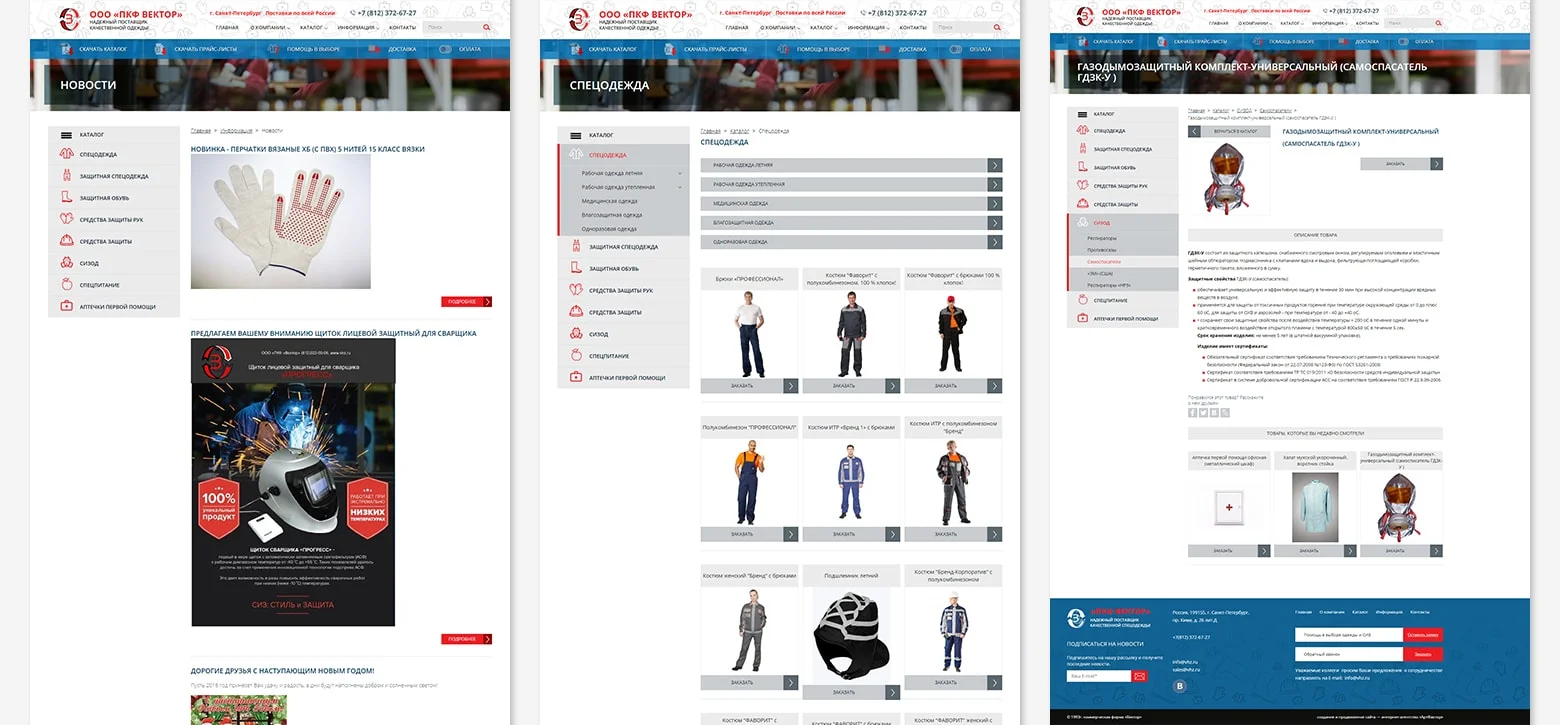Click Заказать under Полукомбинезон "ПРОФЕССИОНАЛ"

pyautogui.click(x=749, y=534)
